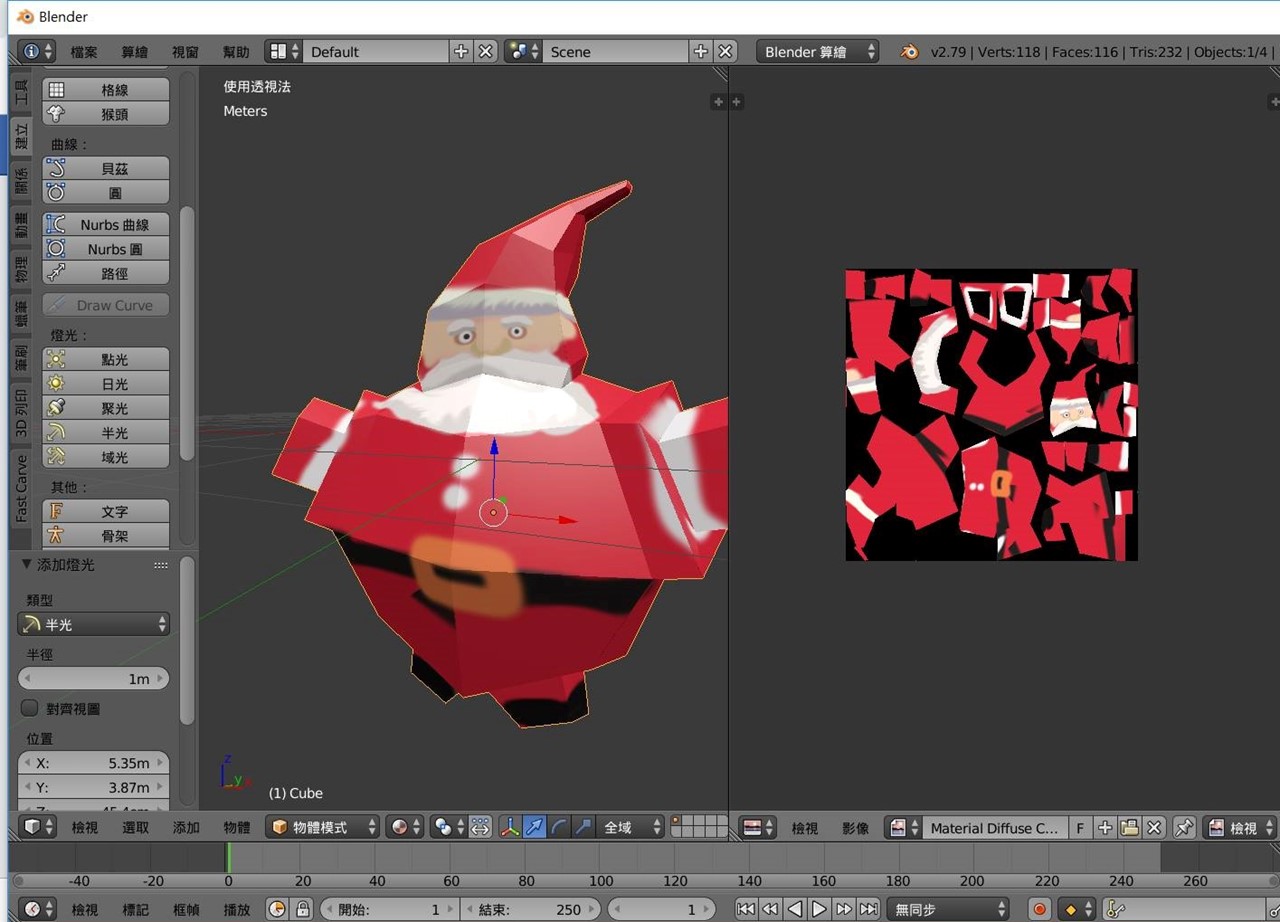Open the 半光 lamp type dropdown
The height and width of the screenshot is (922, 1280).
coord(94,624)
